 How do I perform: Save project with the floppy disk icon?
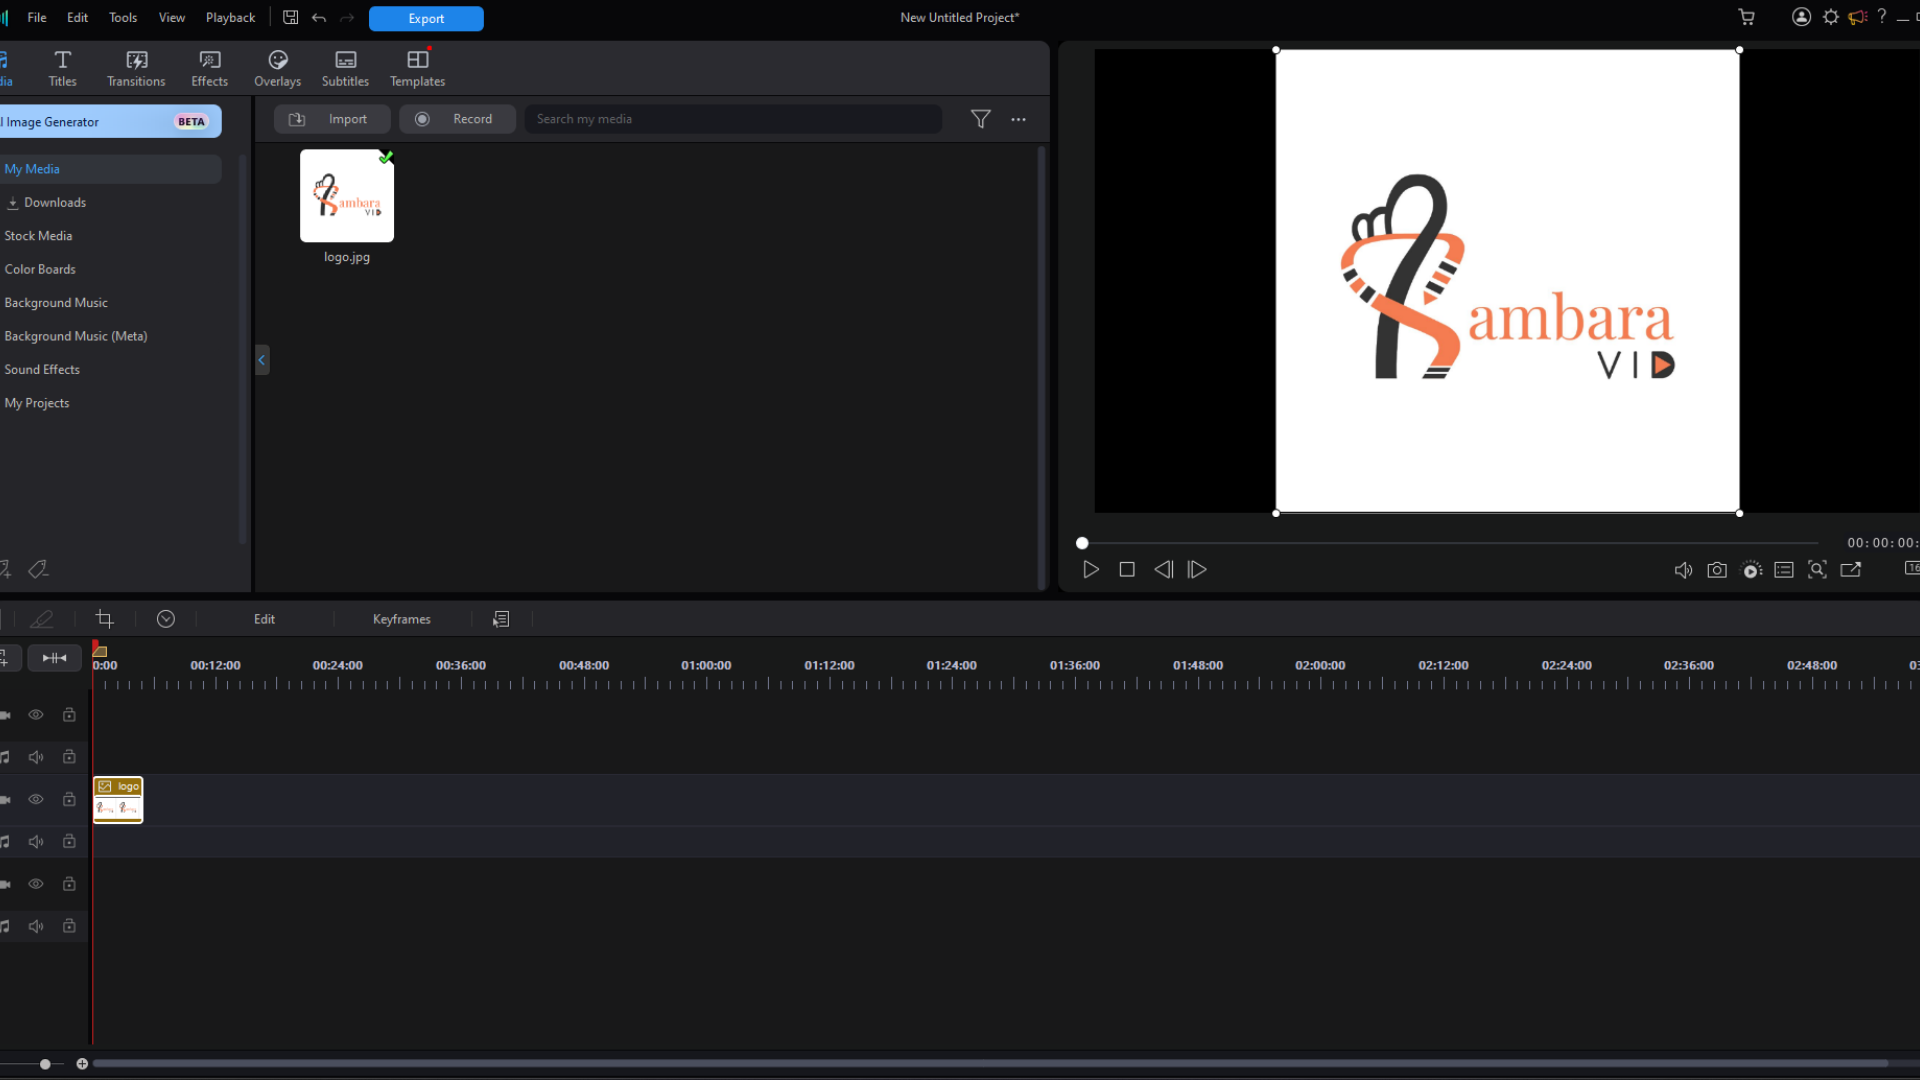290,18
